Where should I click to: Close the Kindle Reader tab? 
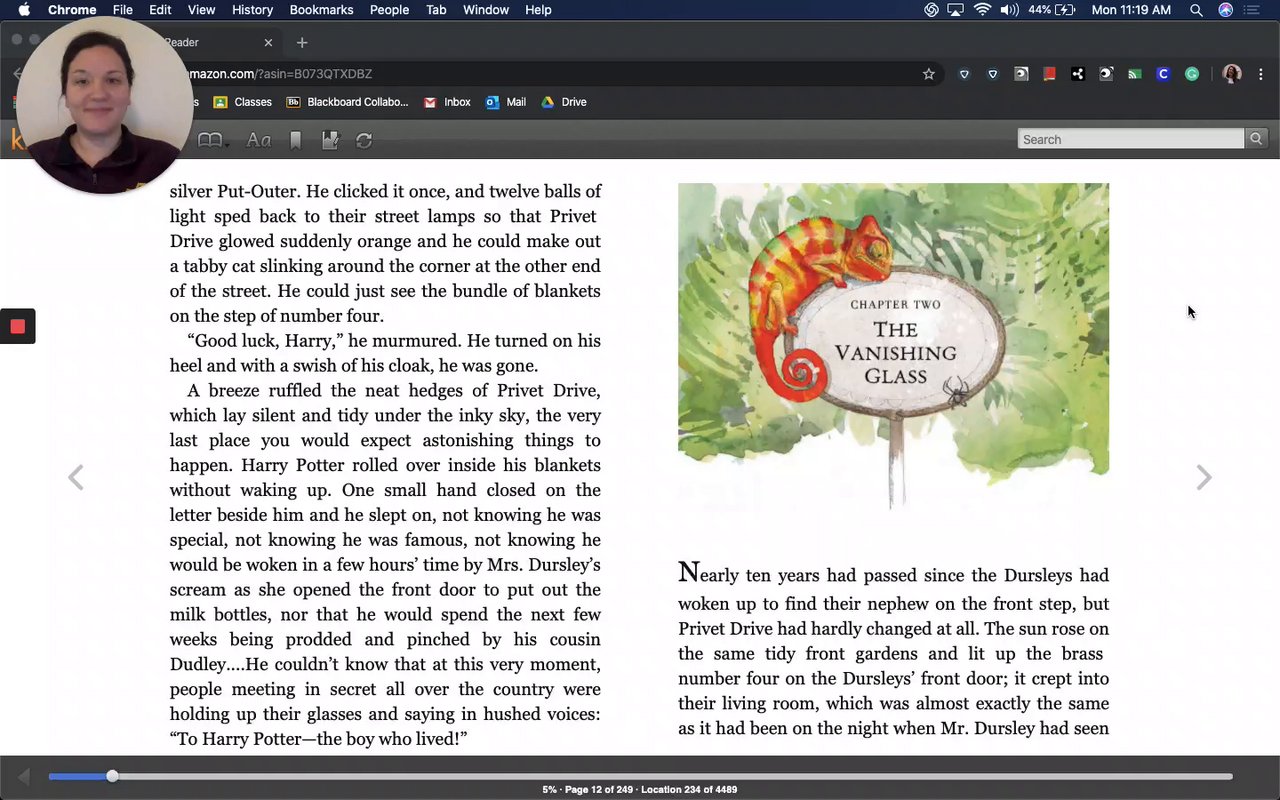pos(268,42)
